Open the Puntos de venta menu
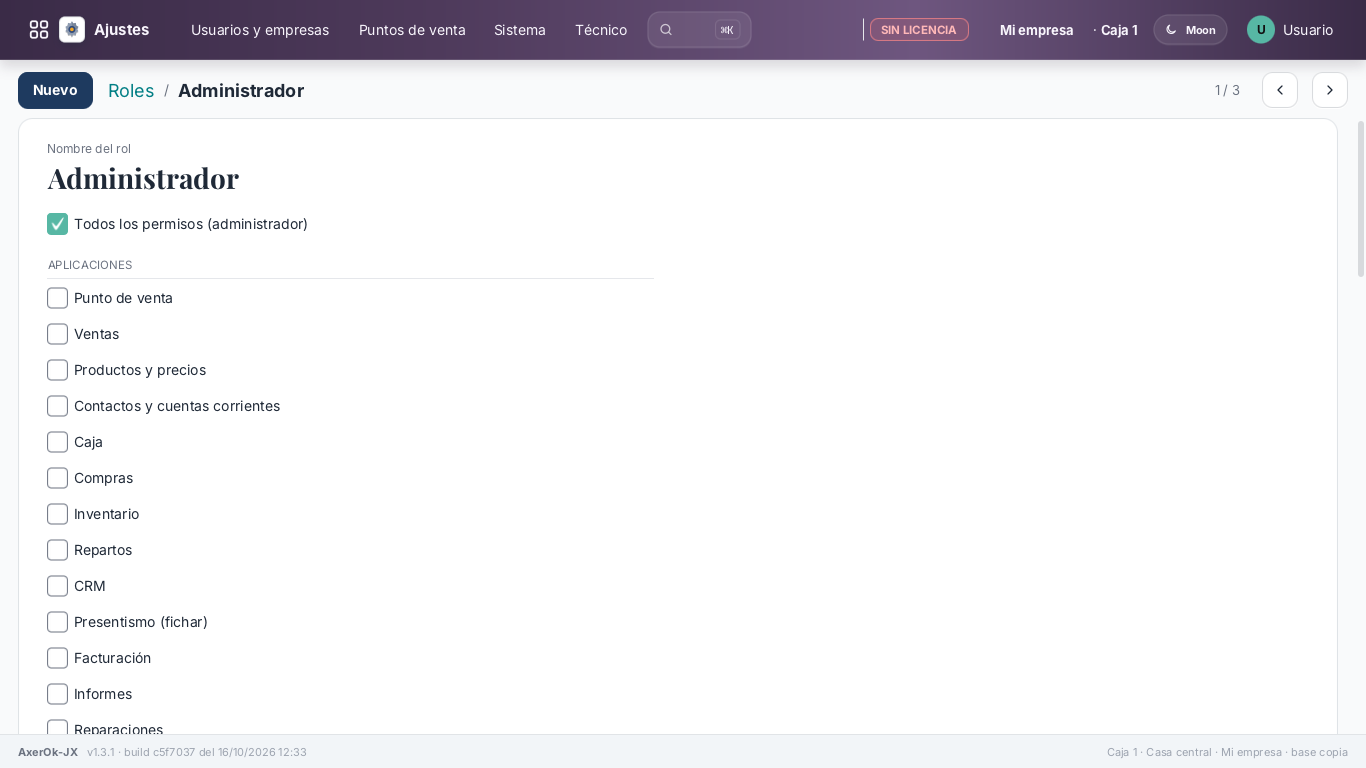1366x768 pixels. pos(412,30)
